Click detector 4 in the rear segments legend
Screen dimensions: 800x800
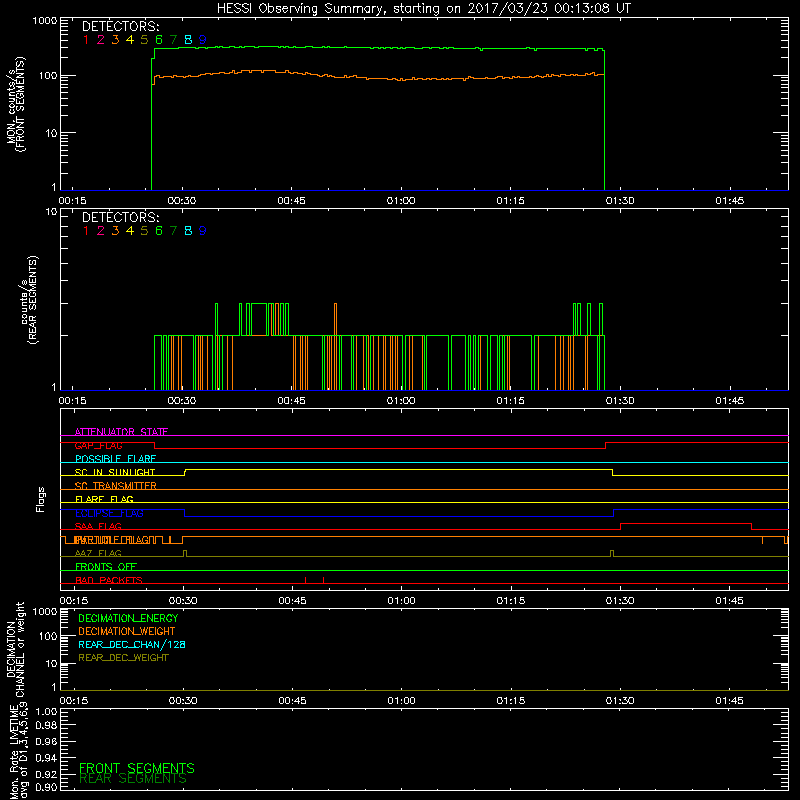coord(130,231)
